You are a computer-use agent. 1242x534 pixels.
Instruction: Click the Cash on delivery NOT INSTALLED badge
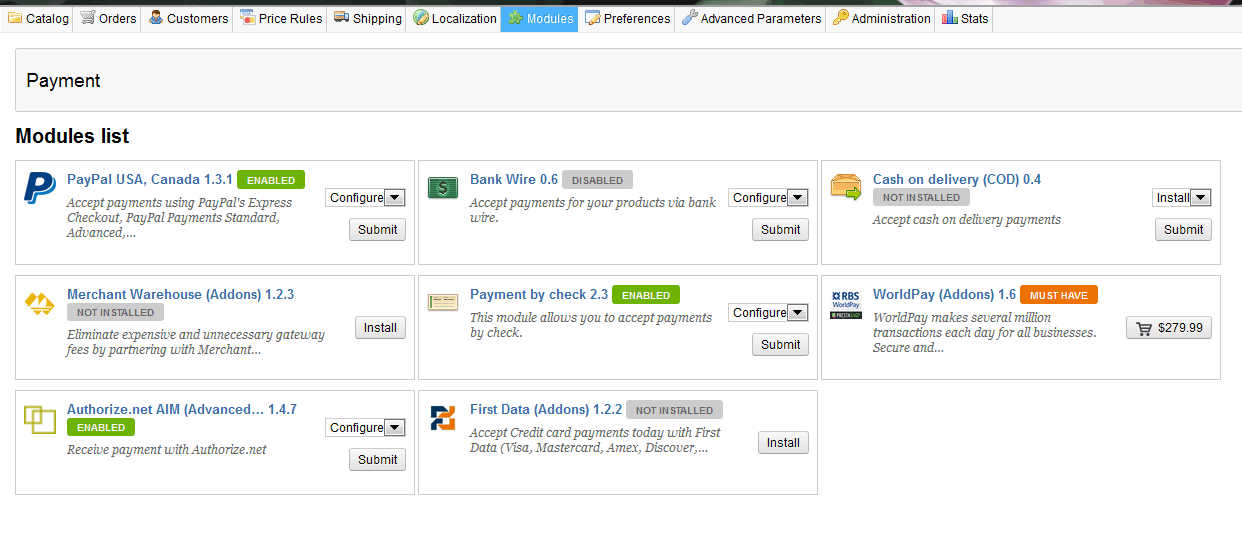click(x=921, y=198)
